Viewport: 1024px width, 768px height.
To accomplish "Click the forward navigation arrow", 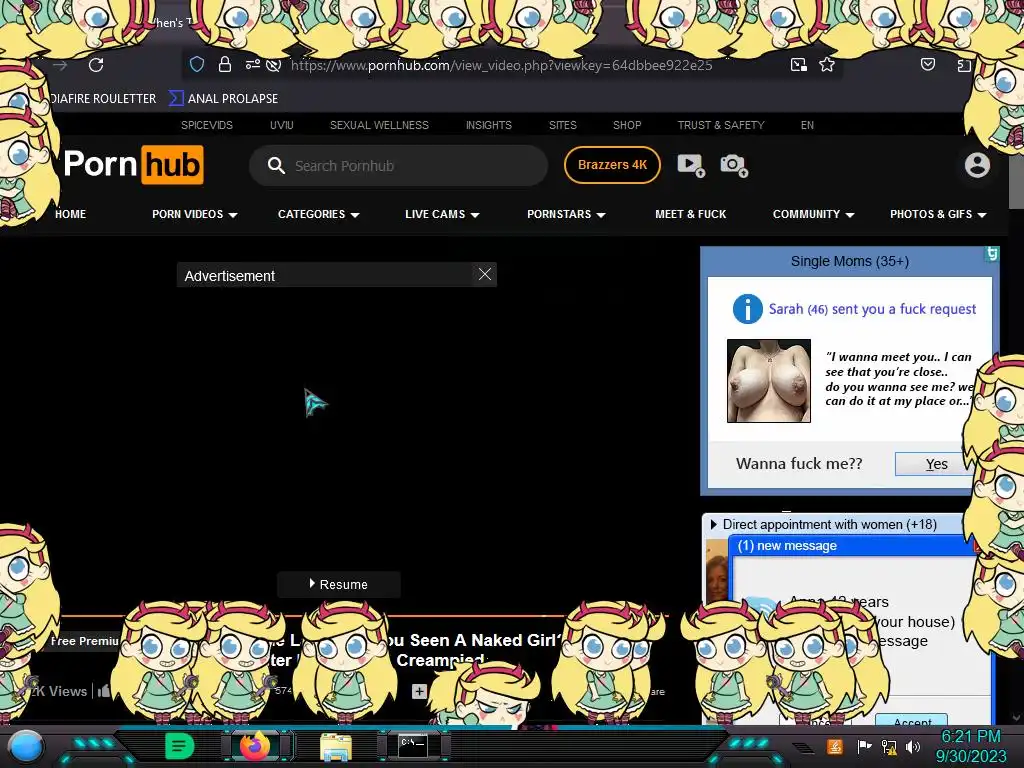I will pyautogui.click(x=60, y=65).
